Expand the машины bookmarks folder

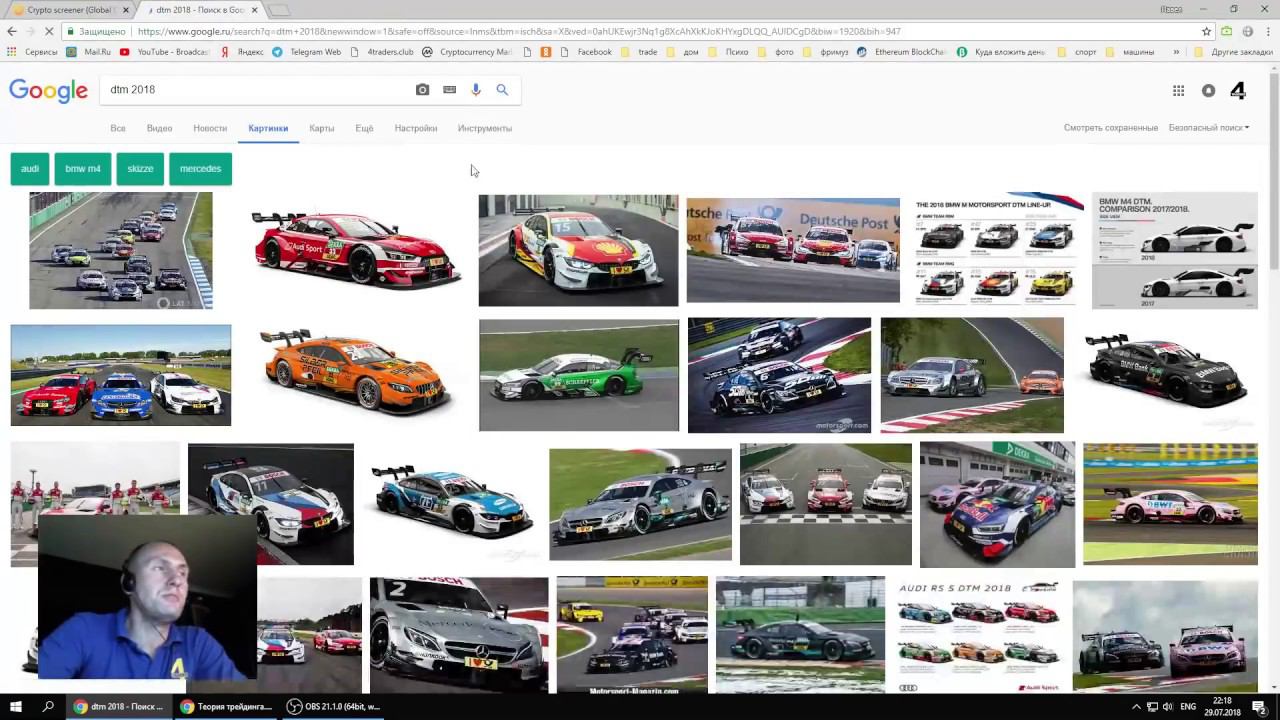click(1131, 52)
